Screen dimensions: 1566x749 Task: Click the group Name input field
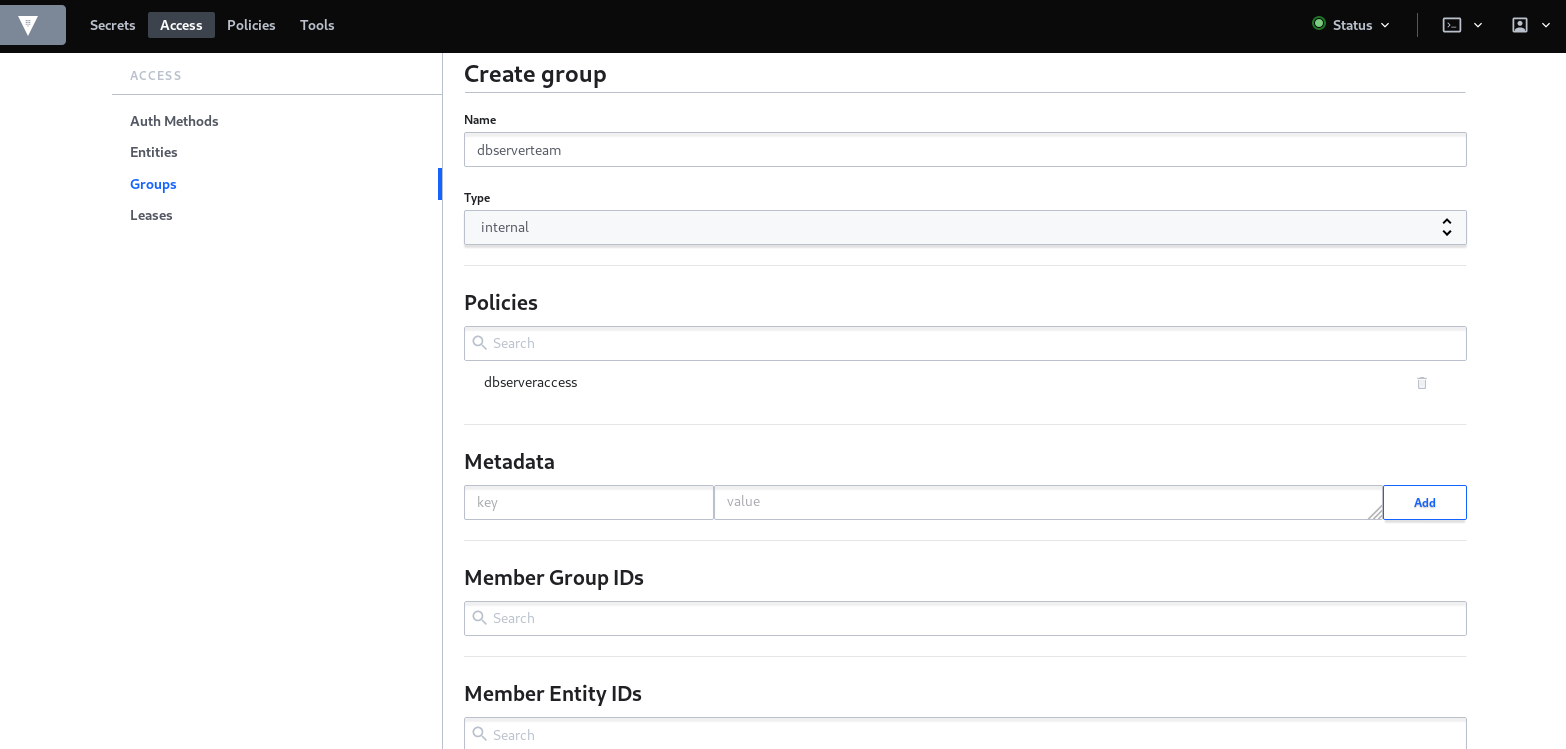(x=964, y=150)
